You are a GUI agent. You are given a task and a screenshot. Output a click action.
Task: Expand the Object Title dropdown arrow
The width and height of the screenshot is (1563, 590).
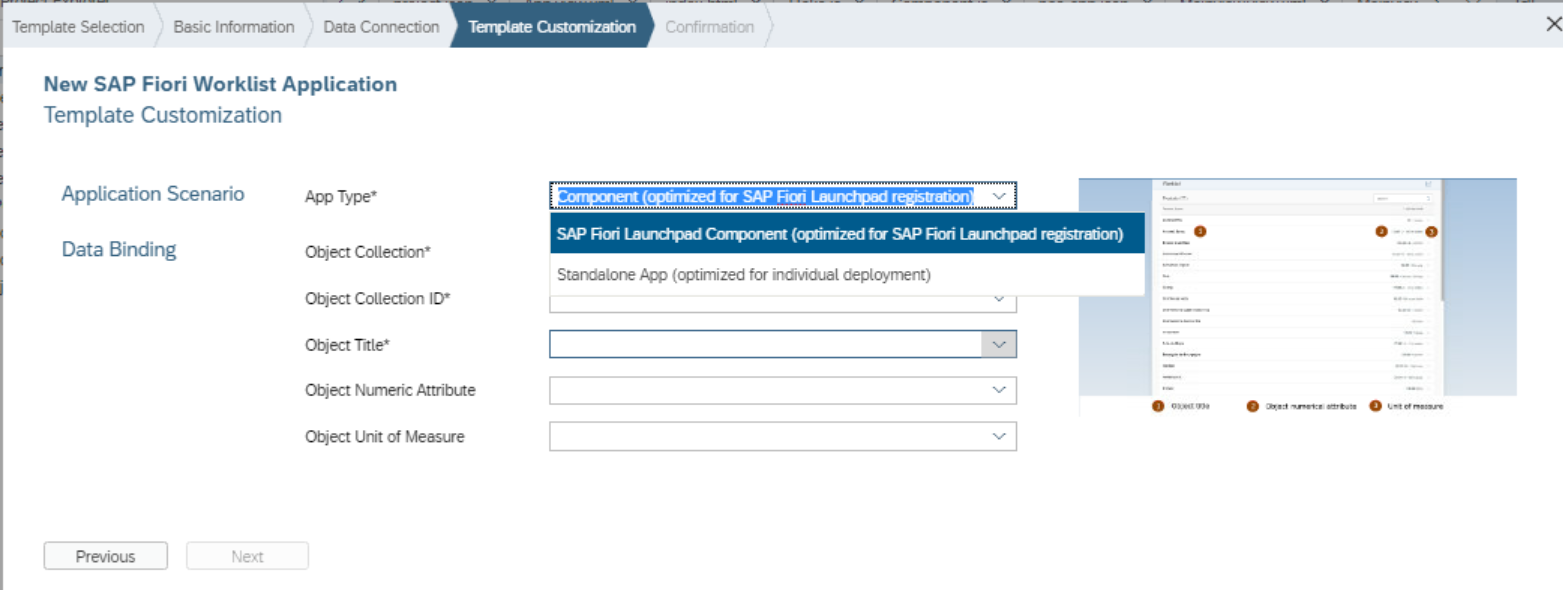point(998,344)
